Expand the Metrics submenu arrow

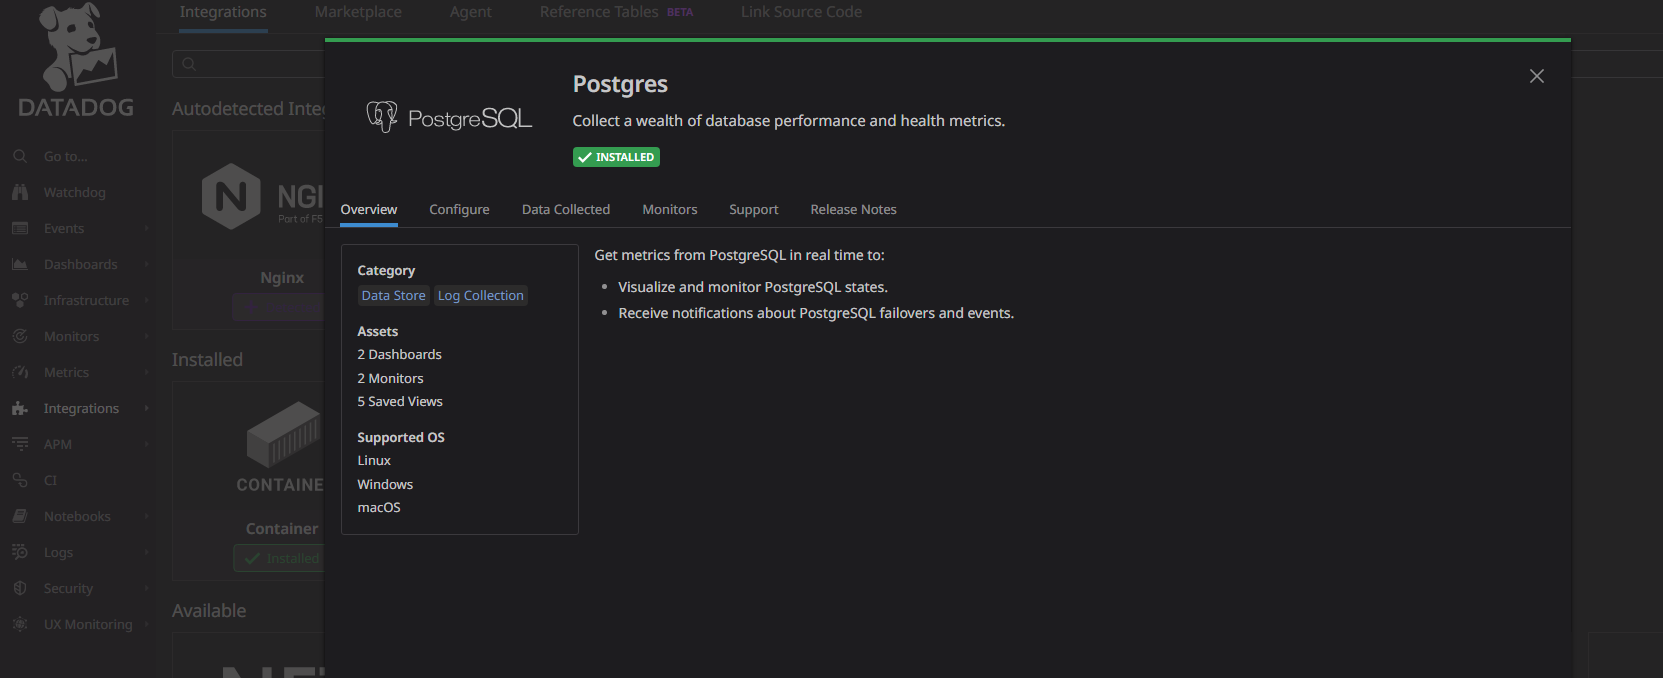(x=147, y=372)
